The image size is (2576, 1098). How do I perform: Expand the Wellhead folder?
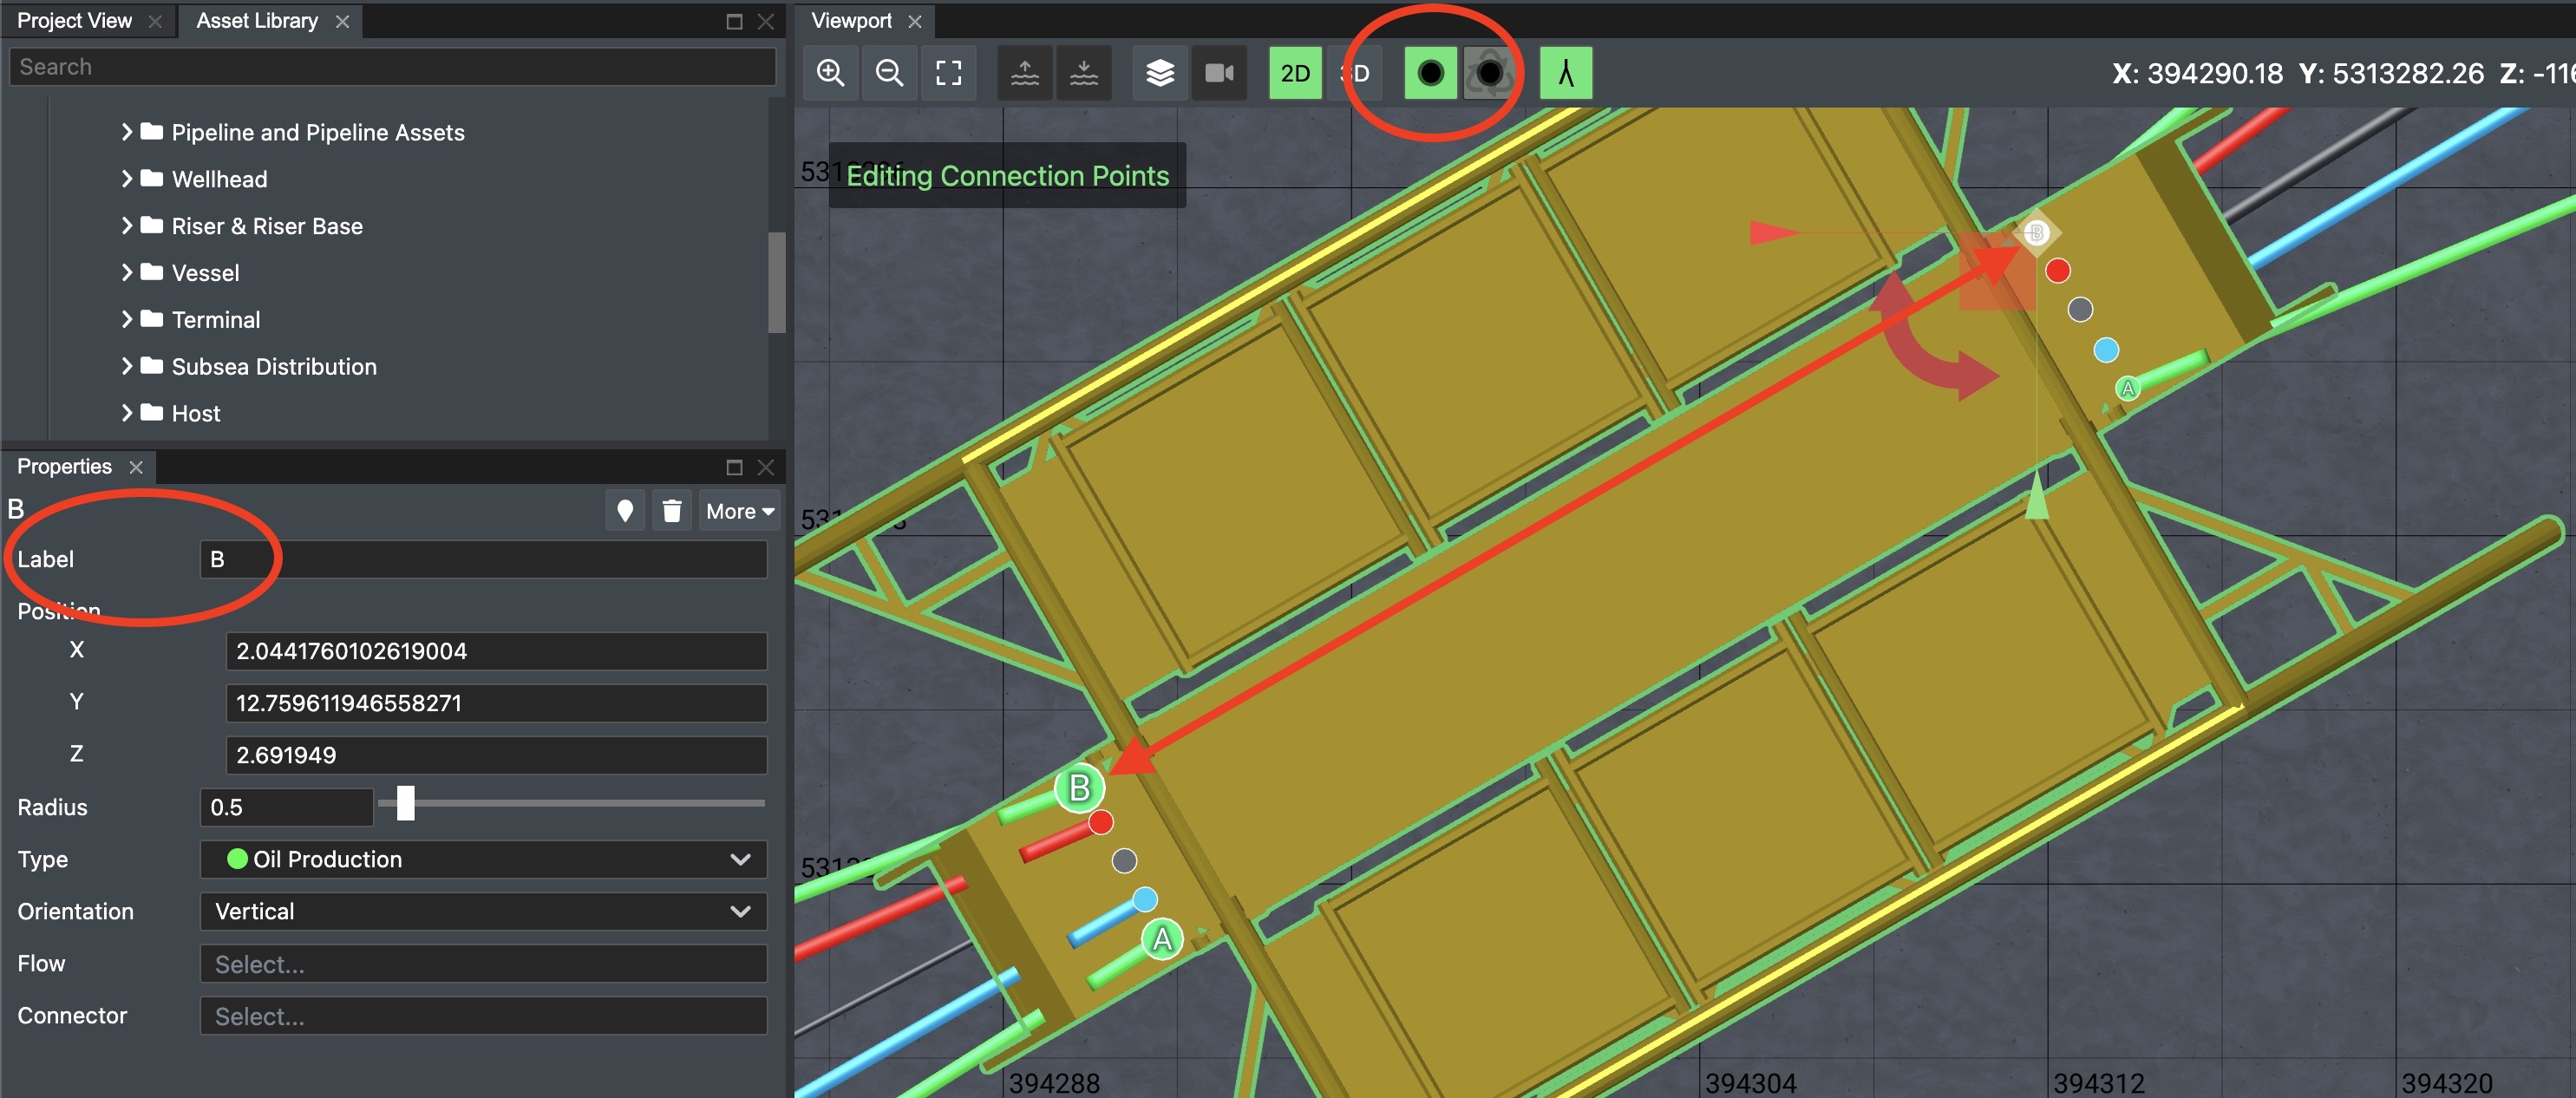[x=126, y=179]
